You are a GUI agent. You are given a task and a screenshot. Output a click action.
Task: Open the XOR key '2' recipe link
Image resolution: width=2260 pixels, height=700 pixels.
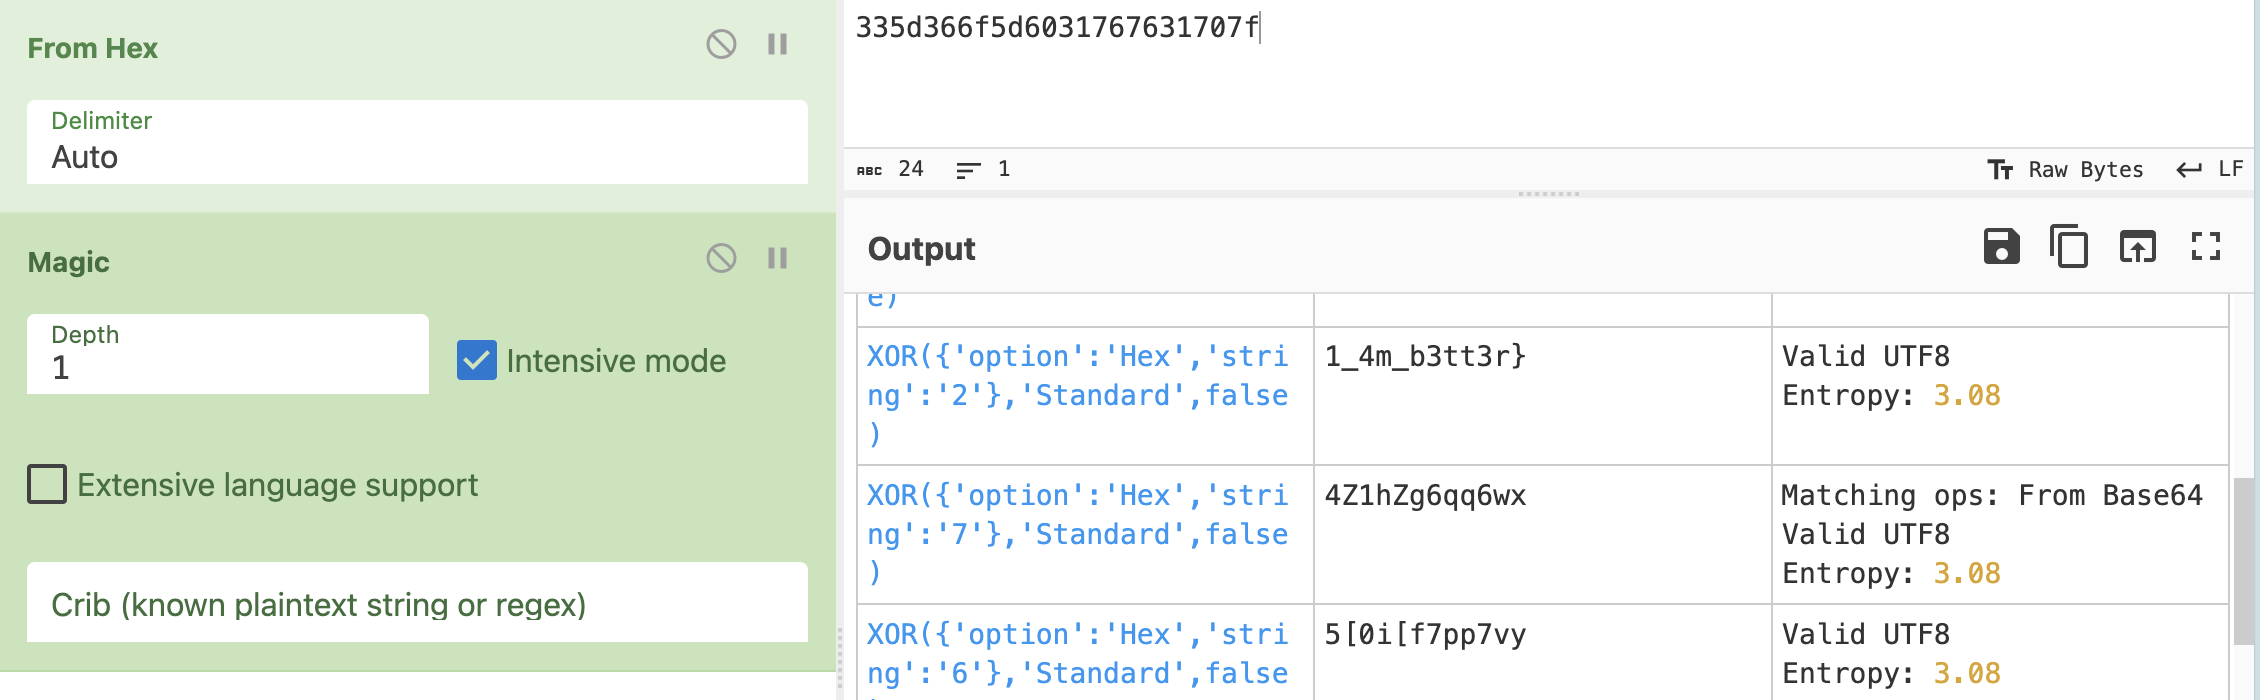(x=1076, y=395)
